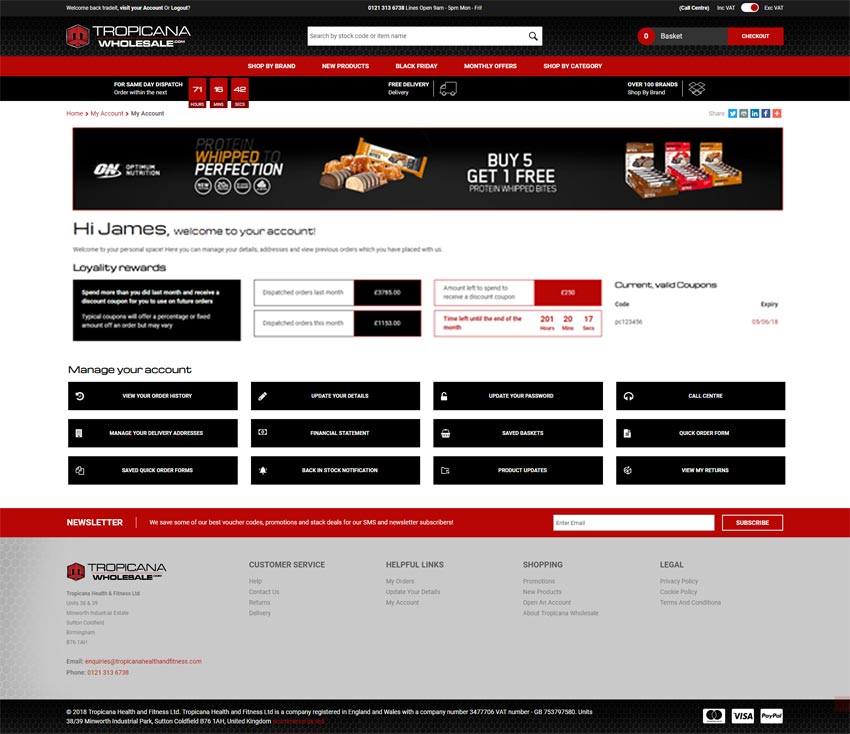The width and height of the screenshot is (850, 734).
Task: Click the padlock icon for password update
Action: click(x=444, y=396)
